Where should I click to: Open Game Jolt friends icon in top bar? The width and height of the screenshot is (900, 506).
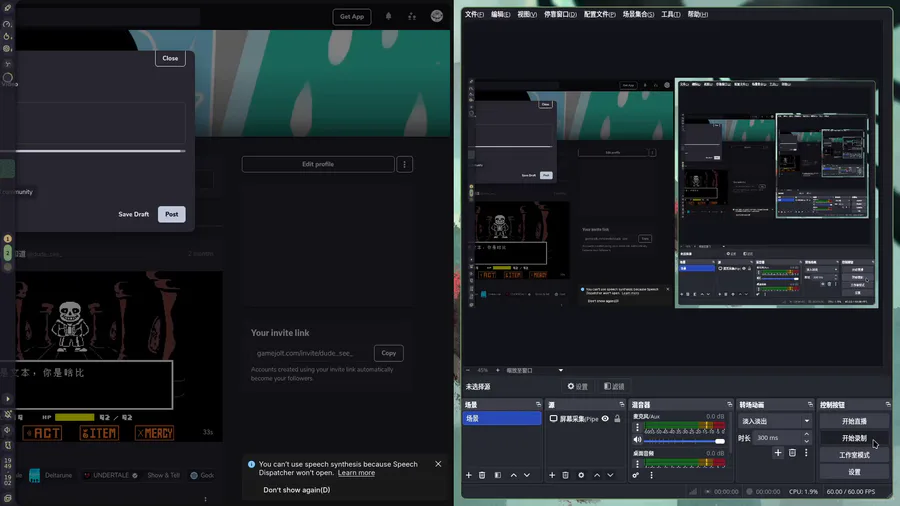[x=412, y=16]
